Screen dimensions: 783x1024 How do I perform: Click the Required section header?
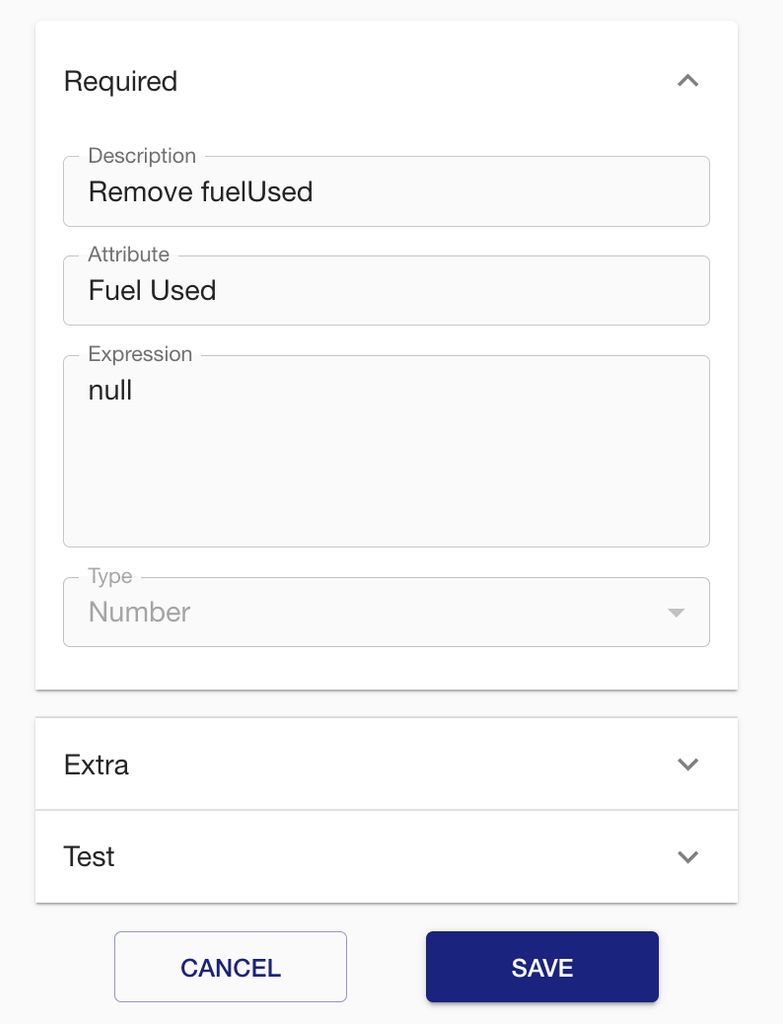[120, 80]
